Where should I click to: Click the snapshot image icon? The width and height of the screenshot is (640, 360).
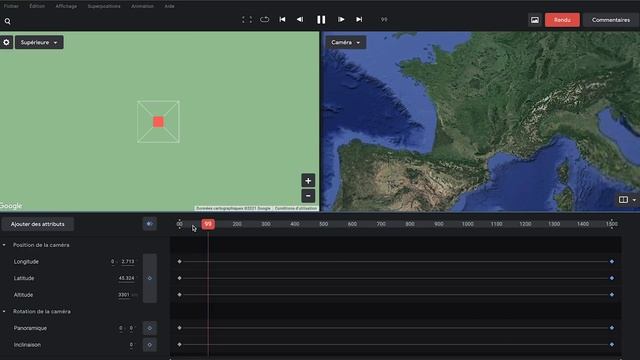pos(535,20)
